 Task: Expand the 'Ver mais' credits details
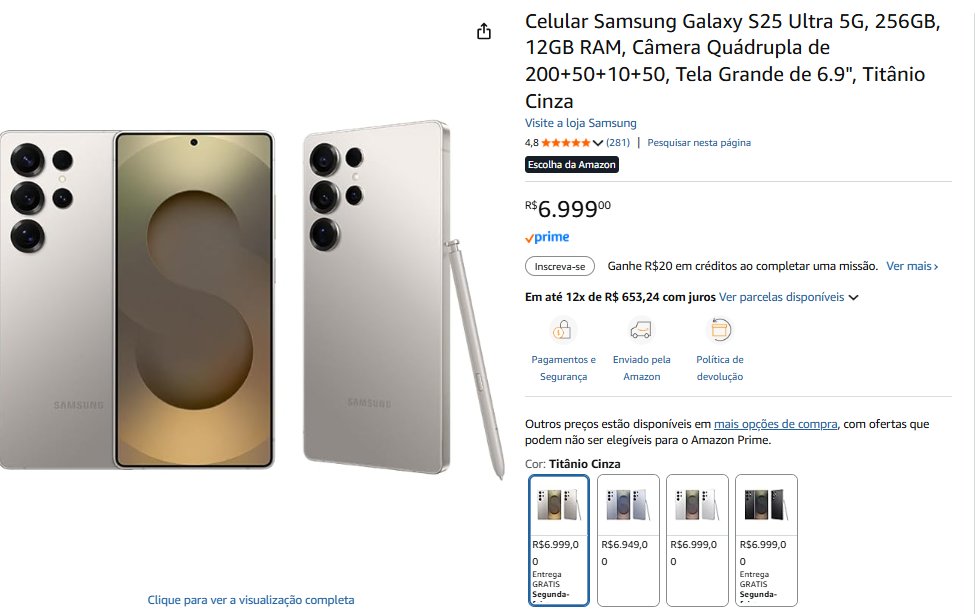click(912, 266)
